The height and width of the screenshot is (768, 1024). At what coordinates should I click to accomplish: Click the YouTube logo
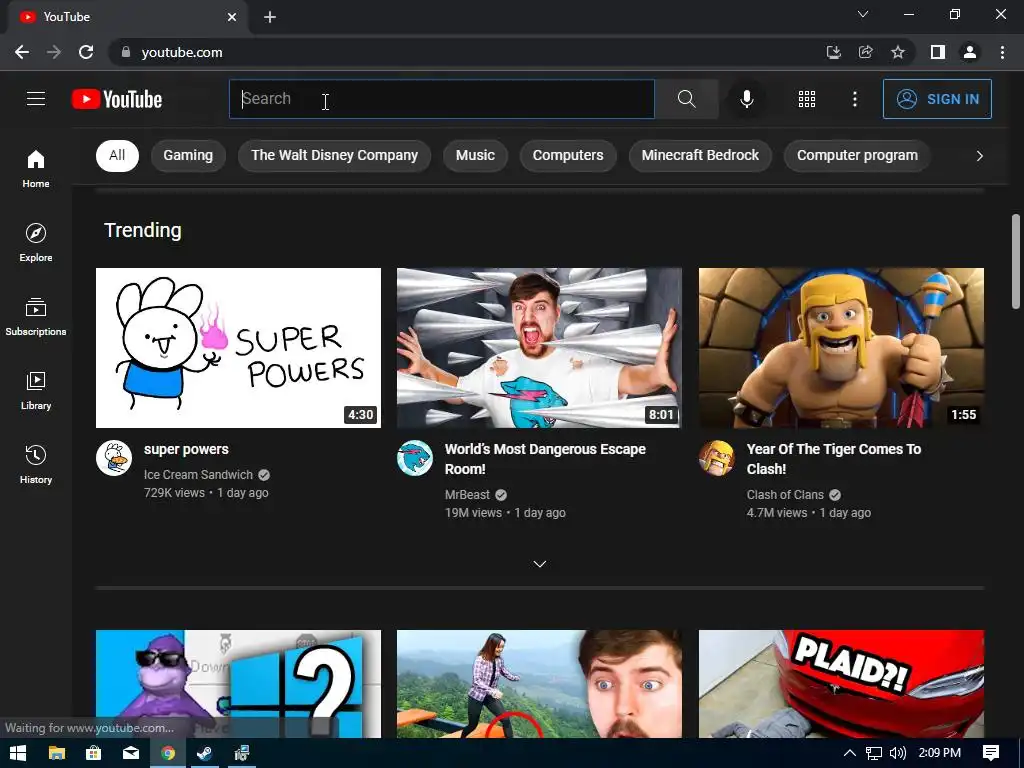point(117,99)
